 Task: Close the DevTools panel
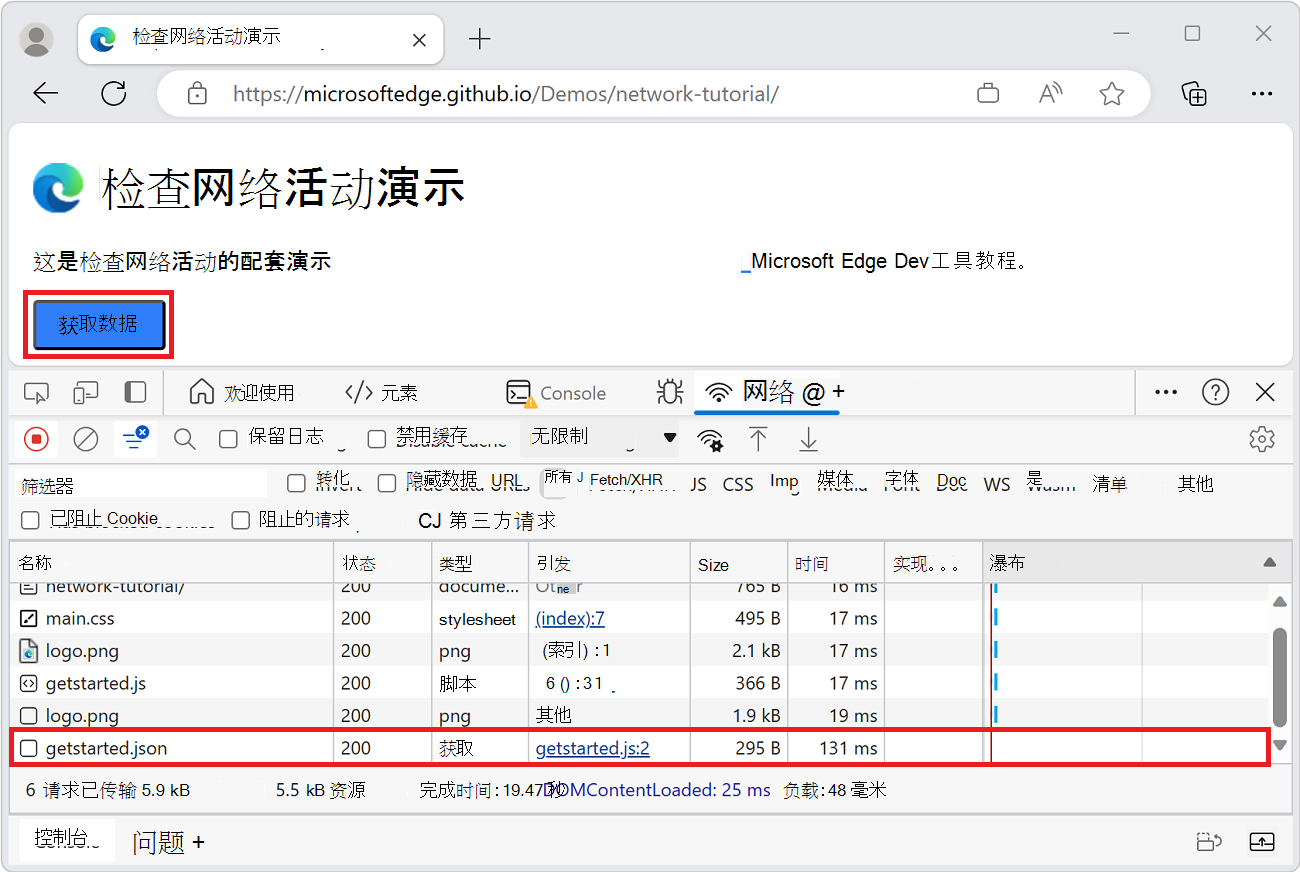coord(1265,392)
